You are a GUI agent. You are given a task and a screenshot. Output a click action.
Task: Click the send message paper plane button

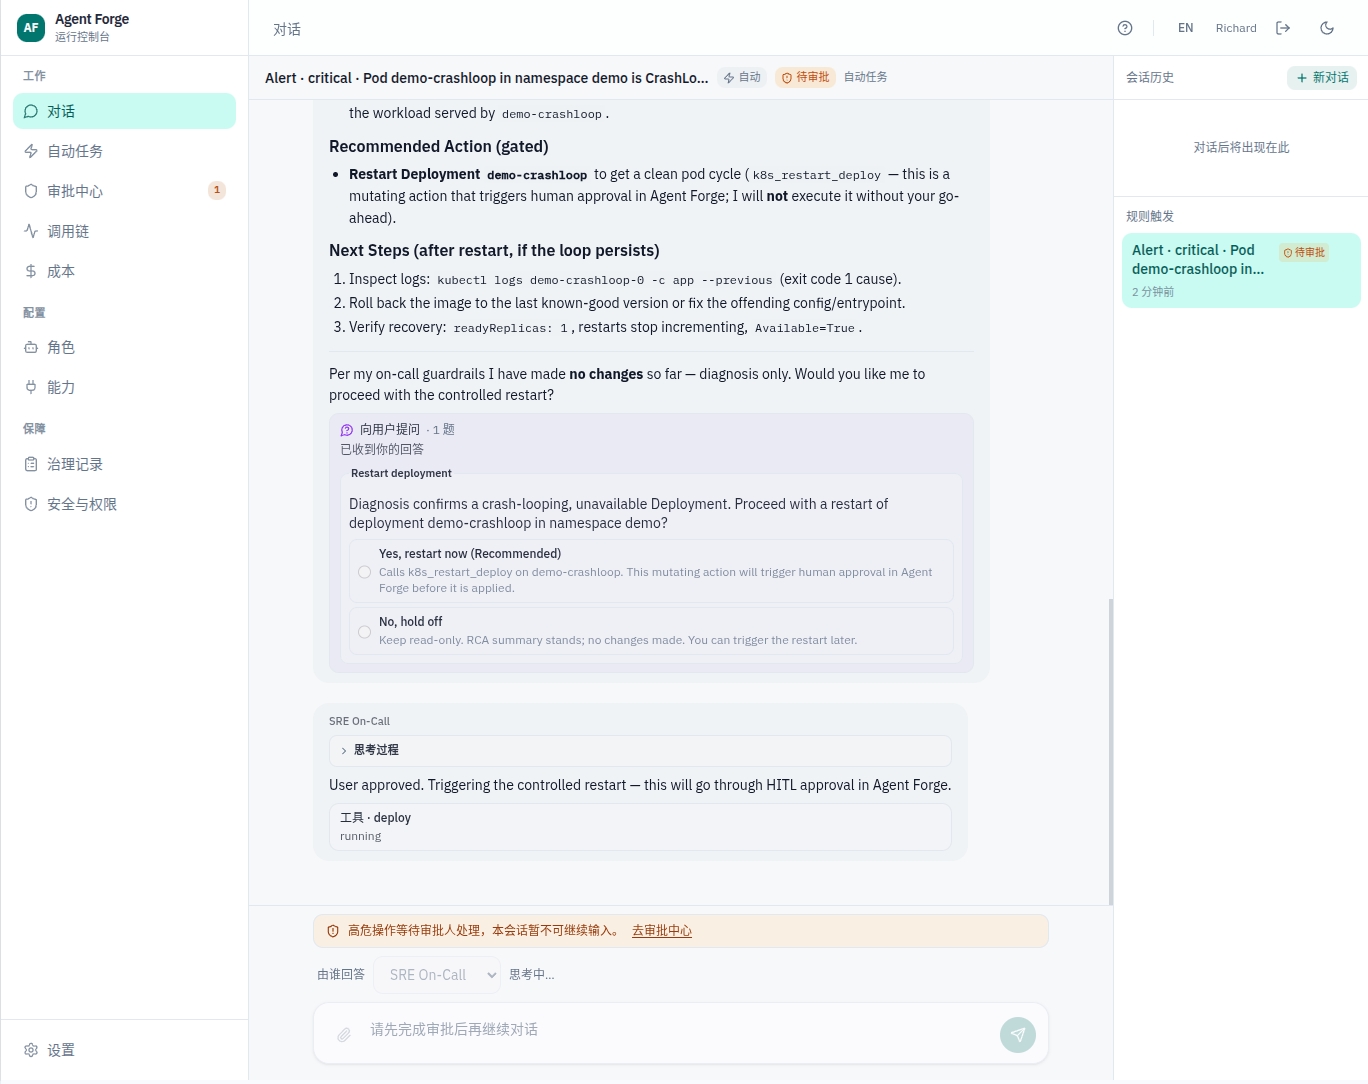(1018, 1034)
